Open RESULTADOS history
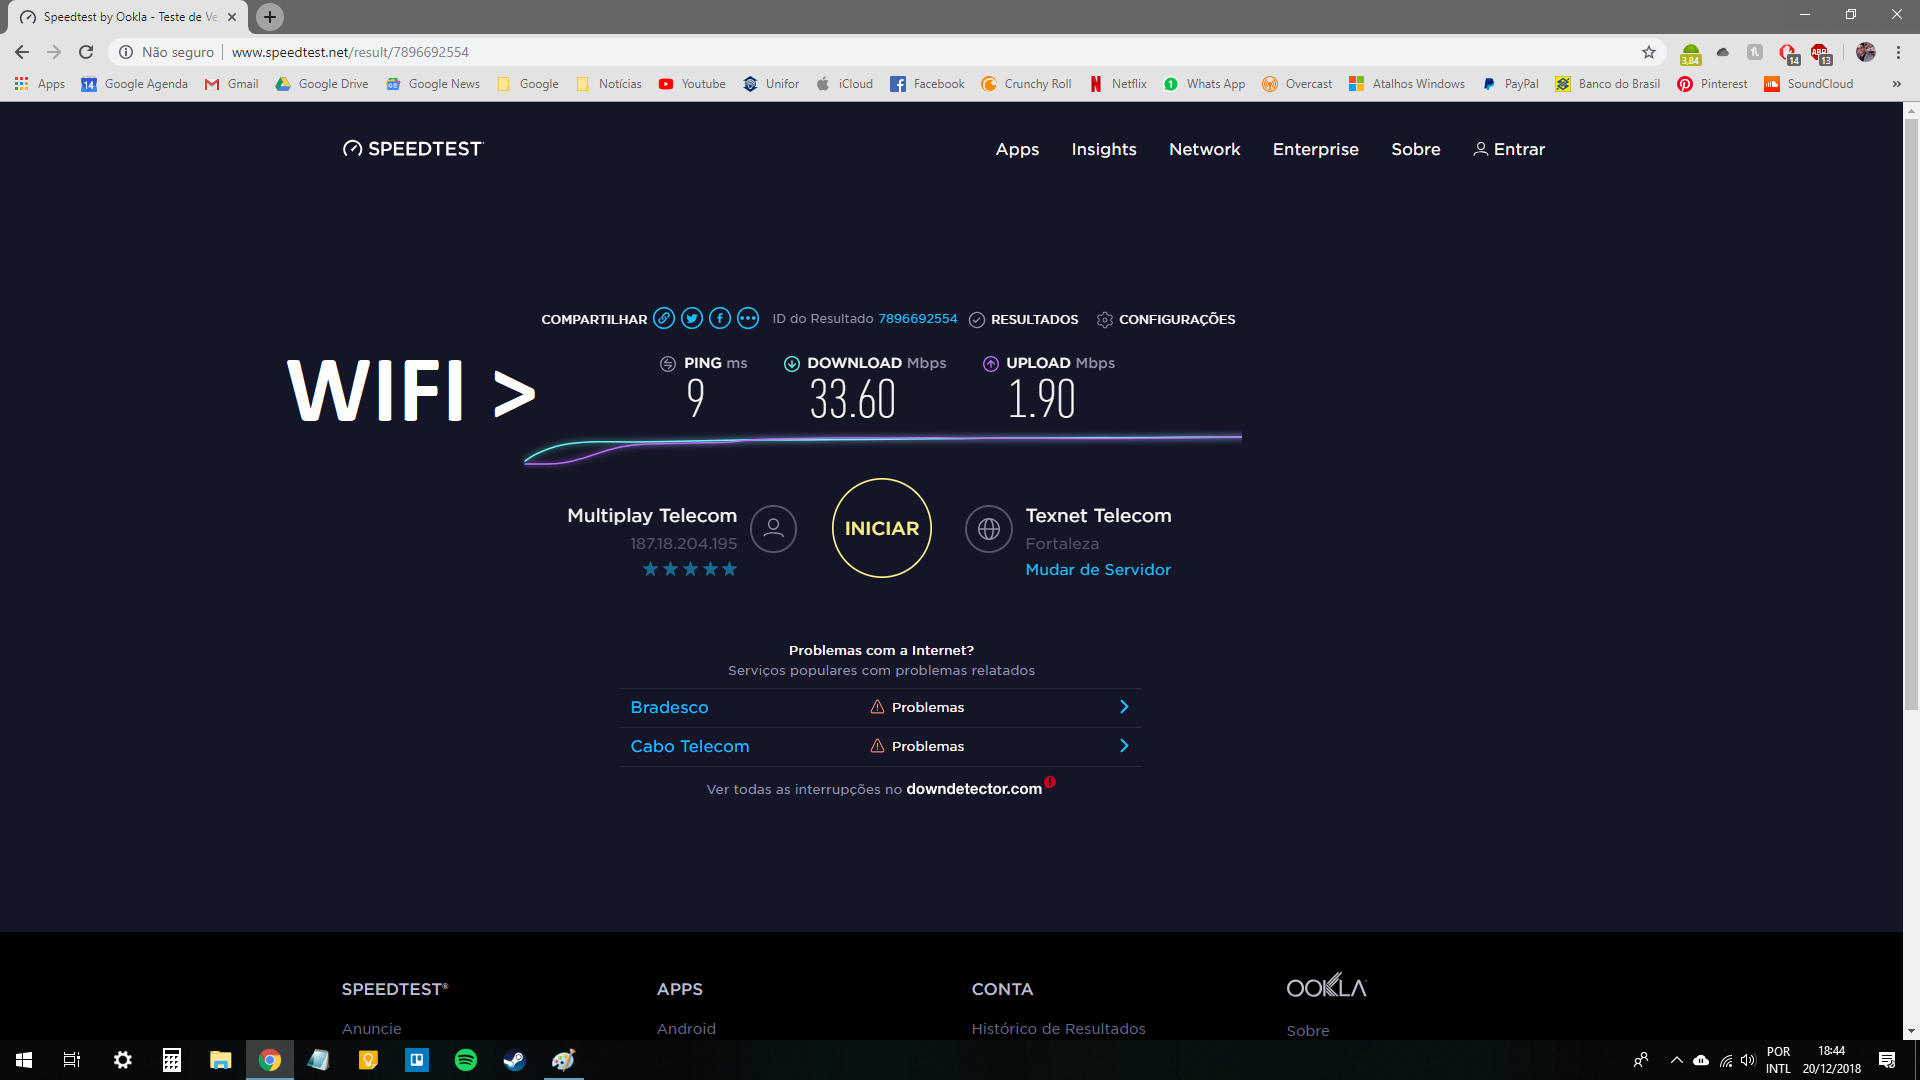1920x1080 pixels. tap(1024, 319)
